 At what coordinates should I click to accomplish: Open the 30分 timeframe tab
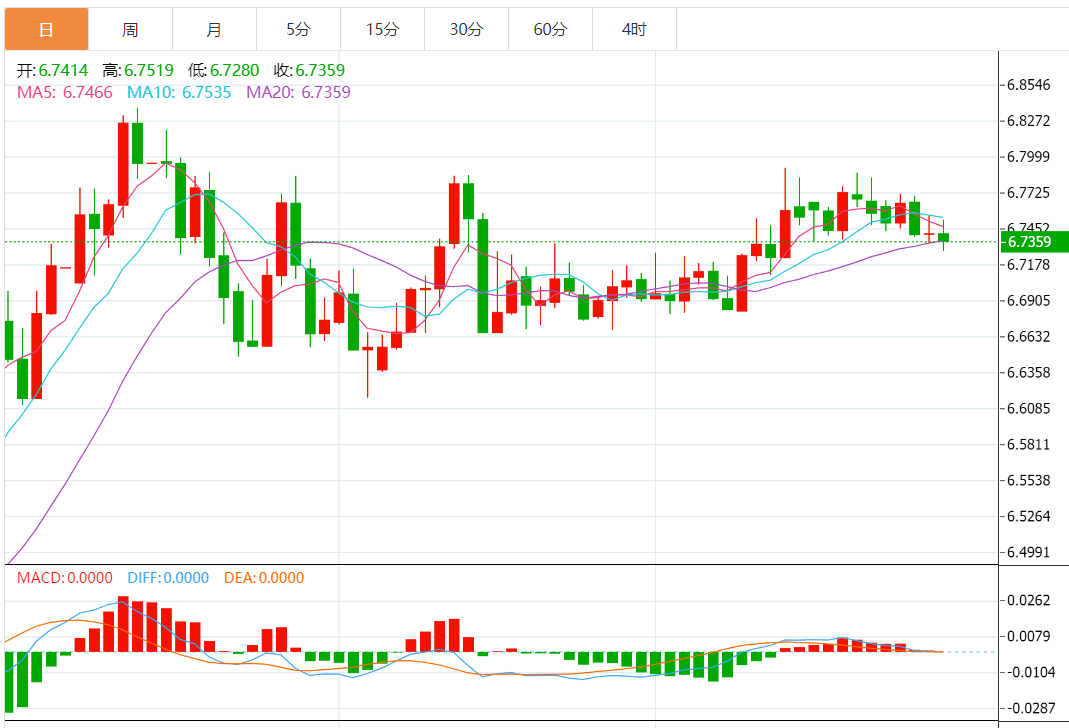click(466, 29)
